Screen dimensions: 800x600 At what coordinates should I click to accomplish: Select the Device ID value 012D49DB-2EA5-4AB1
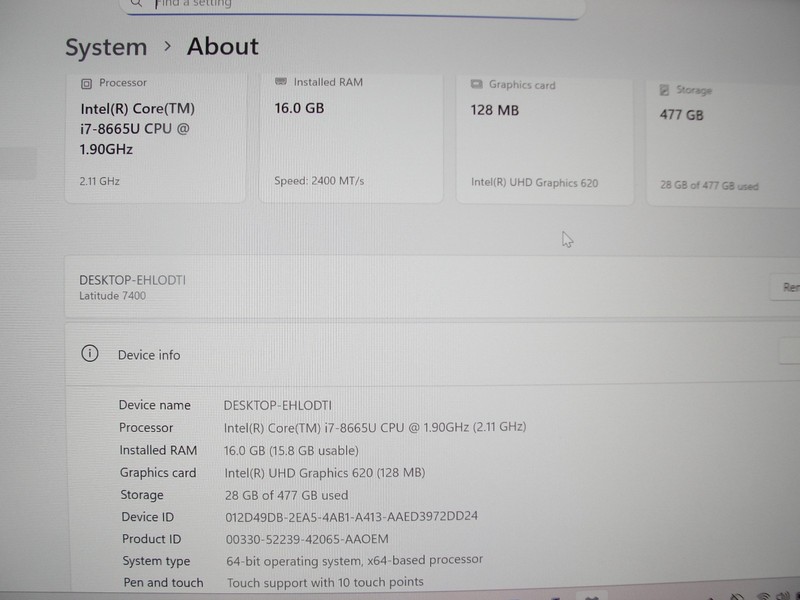point(352,516)
